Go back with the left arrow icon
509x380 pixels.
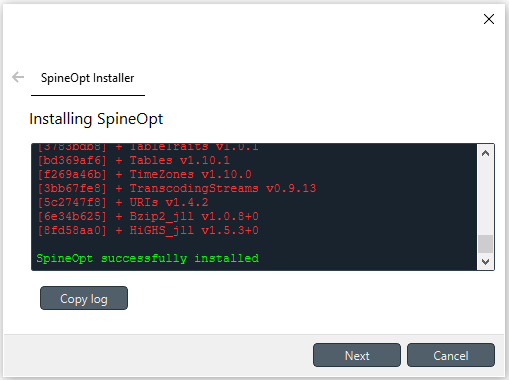coord(18,77)
